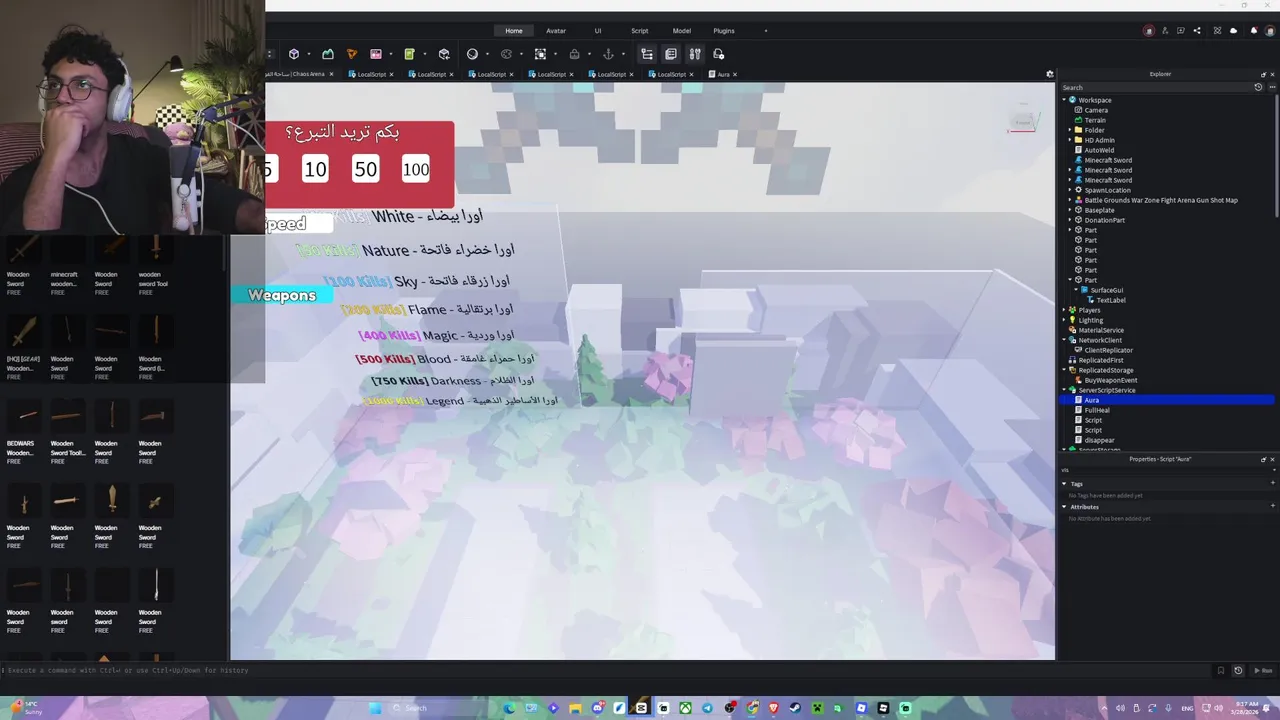Select BuyWeaponEvent in Explorer

pos(1110,380)
